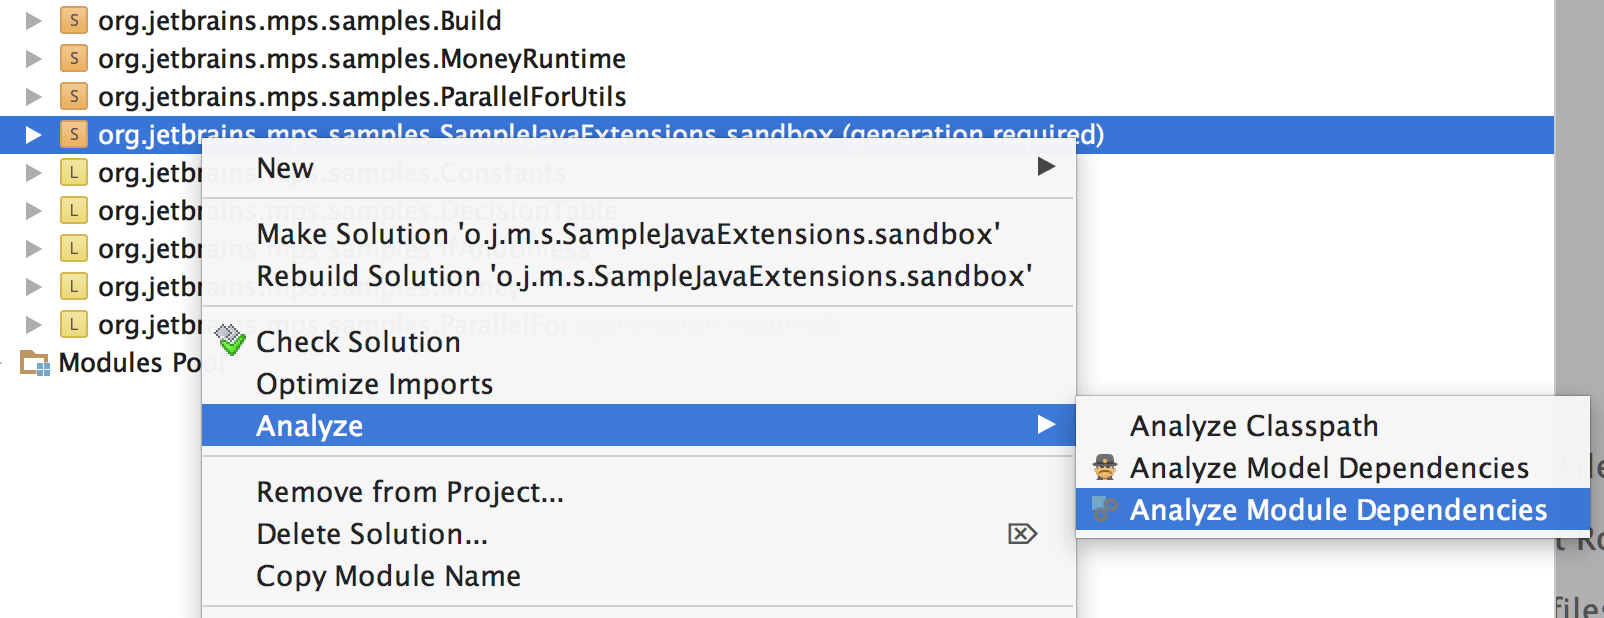
Task: Select the org.jetbrains.mps.samples.MoneyRuntime tree item
Action: (x=362, y=59)
